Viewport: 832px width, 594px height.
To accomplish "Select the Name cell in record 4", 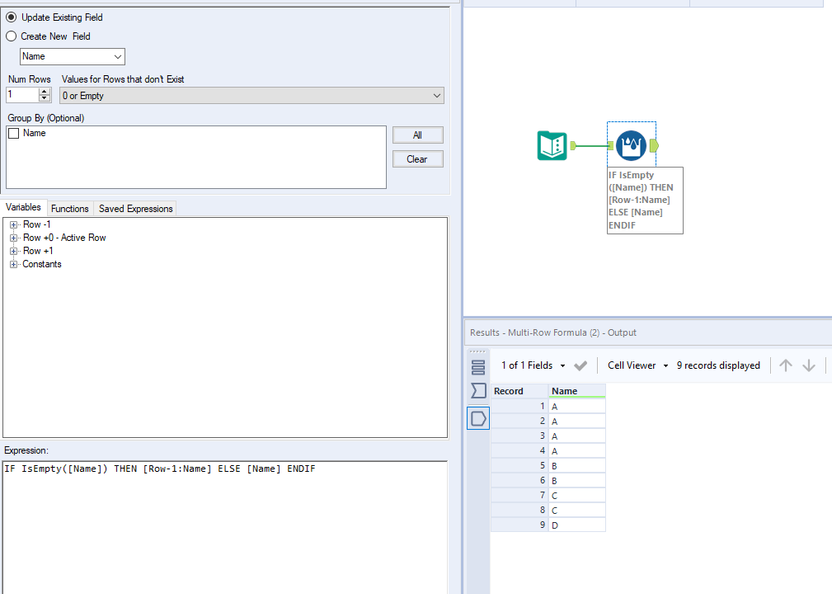I will 577,451.
